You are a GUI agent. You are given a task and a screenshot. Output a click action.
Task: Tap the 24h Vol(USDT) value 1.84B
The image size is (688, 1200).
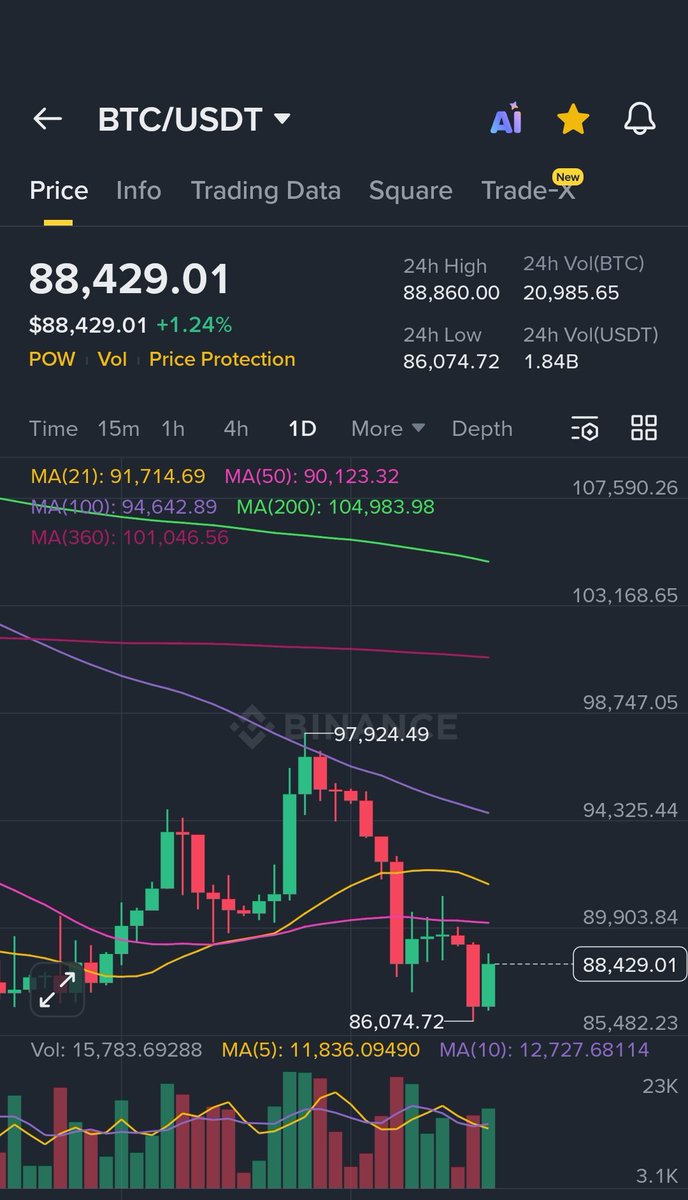[551, 362]
